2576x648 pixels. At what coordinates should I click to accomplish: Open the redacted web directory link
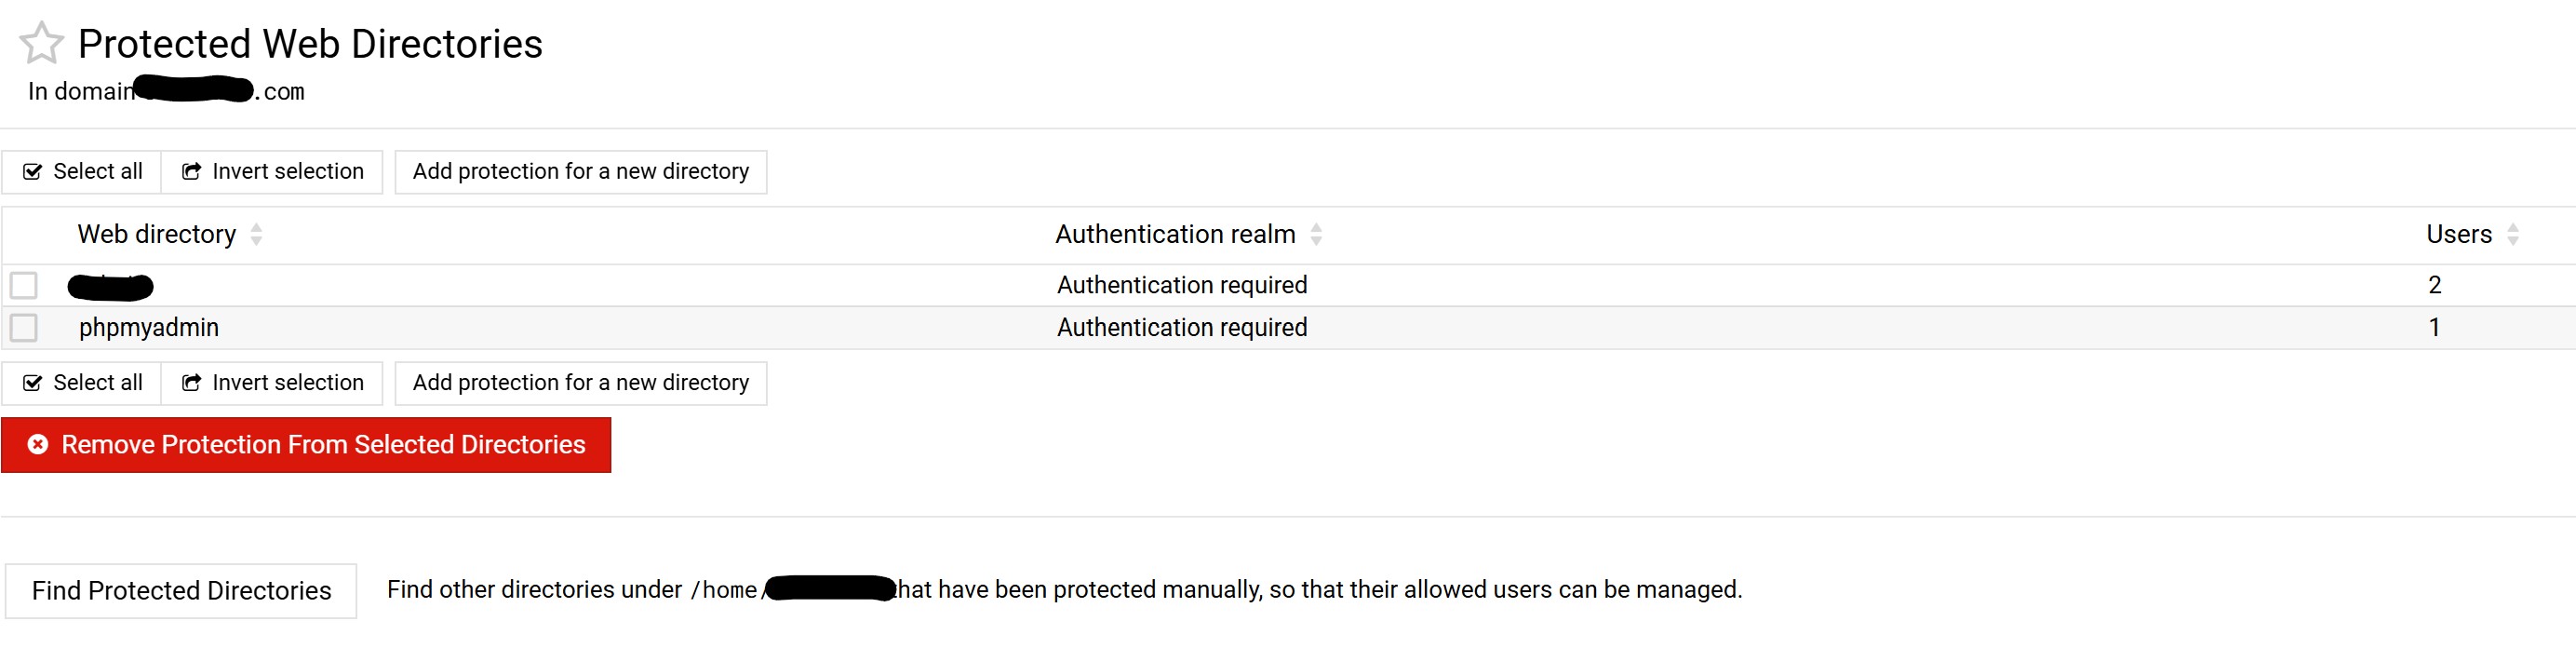[110, 287]
